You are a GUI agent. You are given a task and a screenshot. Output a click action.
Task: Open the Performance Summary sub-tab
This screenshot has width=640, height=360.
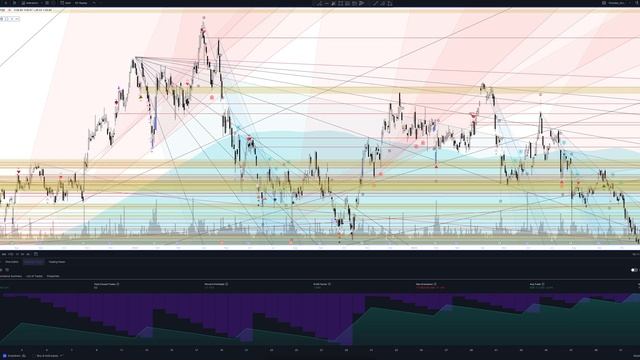coord(11,276)
